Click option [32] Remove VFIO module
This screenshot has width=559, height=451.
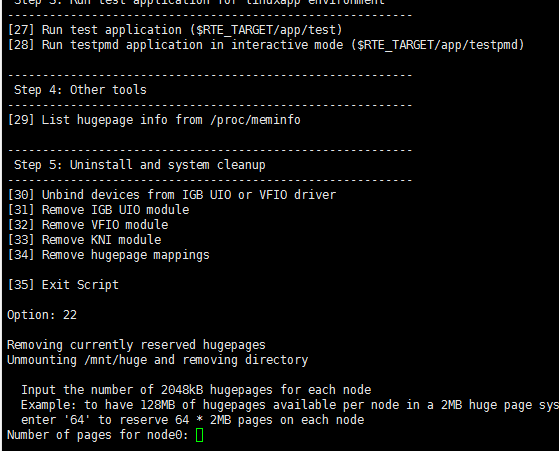point(88,225)
